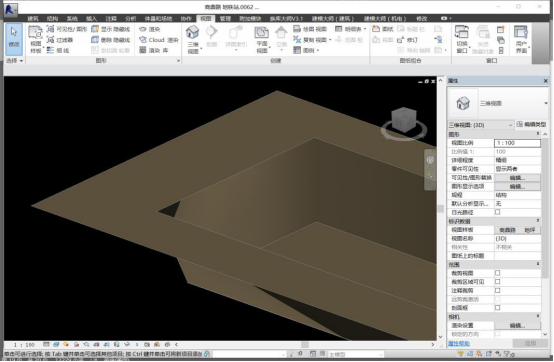Open the 属性帮助 (Properties help) link
Screen dimensions: 554x362
pos(459,343)
